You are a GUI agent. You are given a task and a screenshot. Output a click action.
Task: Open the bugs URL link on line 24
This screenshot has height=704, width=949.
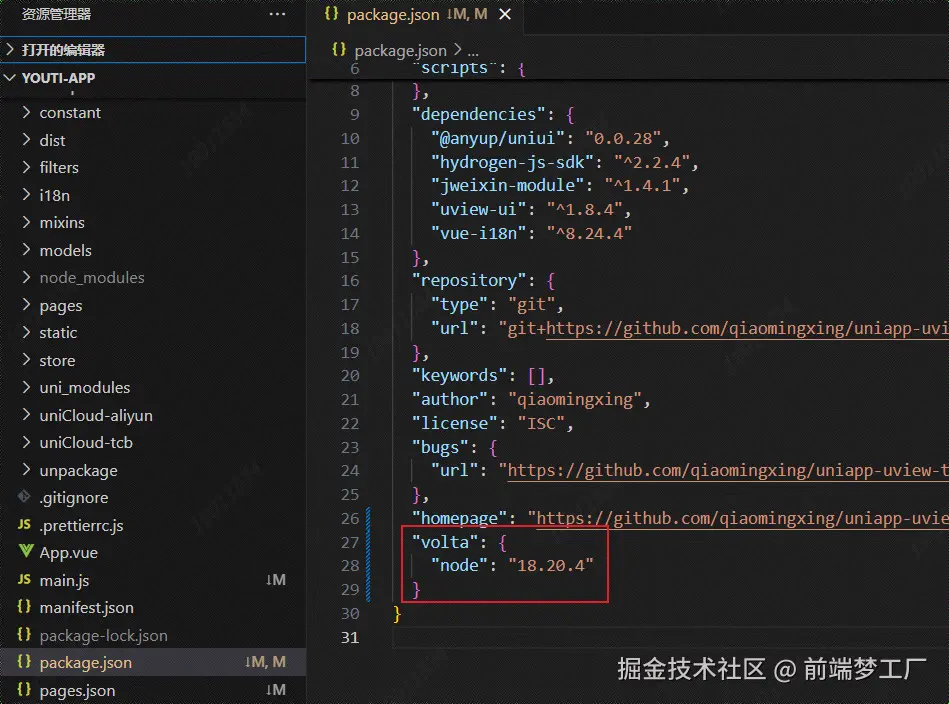[x=728, y=470]
